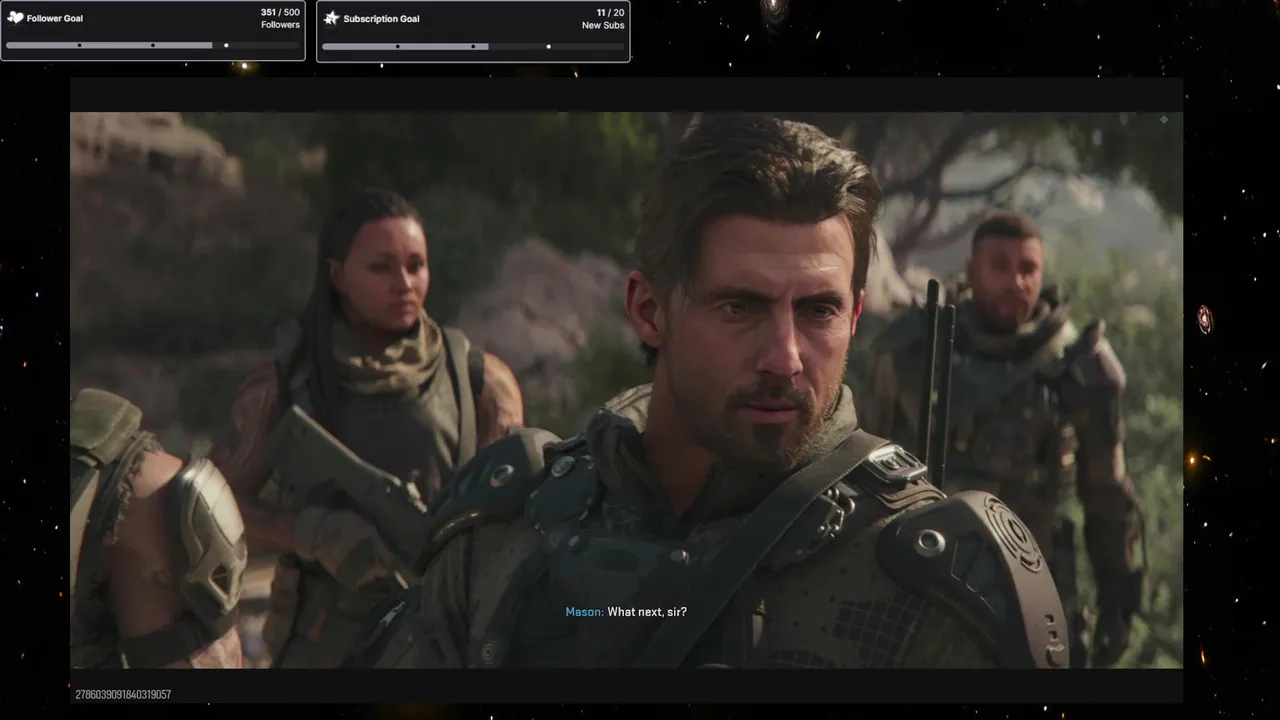Click the "New Subs" label
The width and height of the screenshot is (1280, 720).
pos(603,26)
